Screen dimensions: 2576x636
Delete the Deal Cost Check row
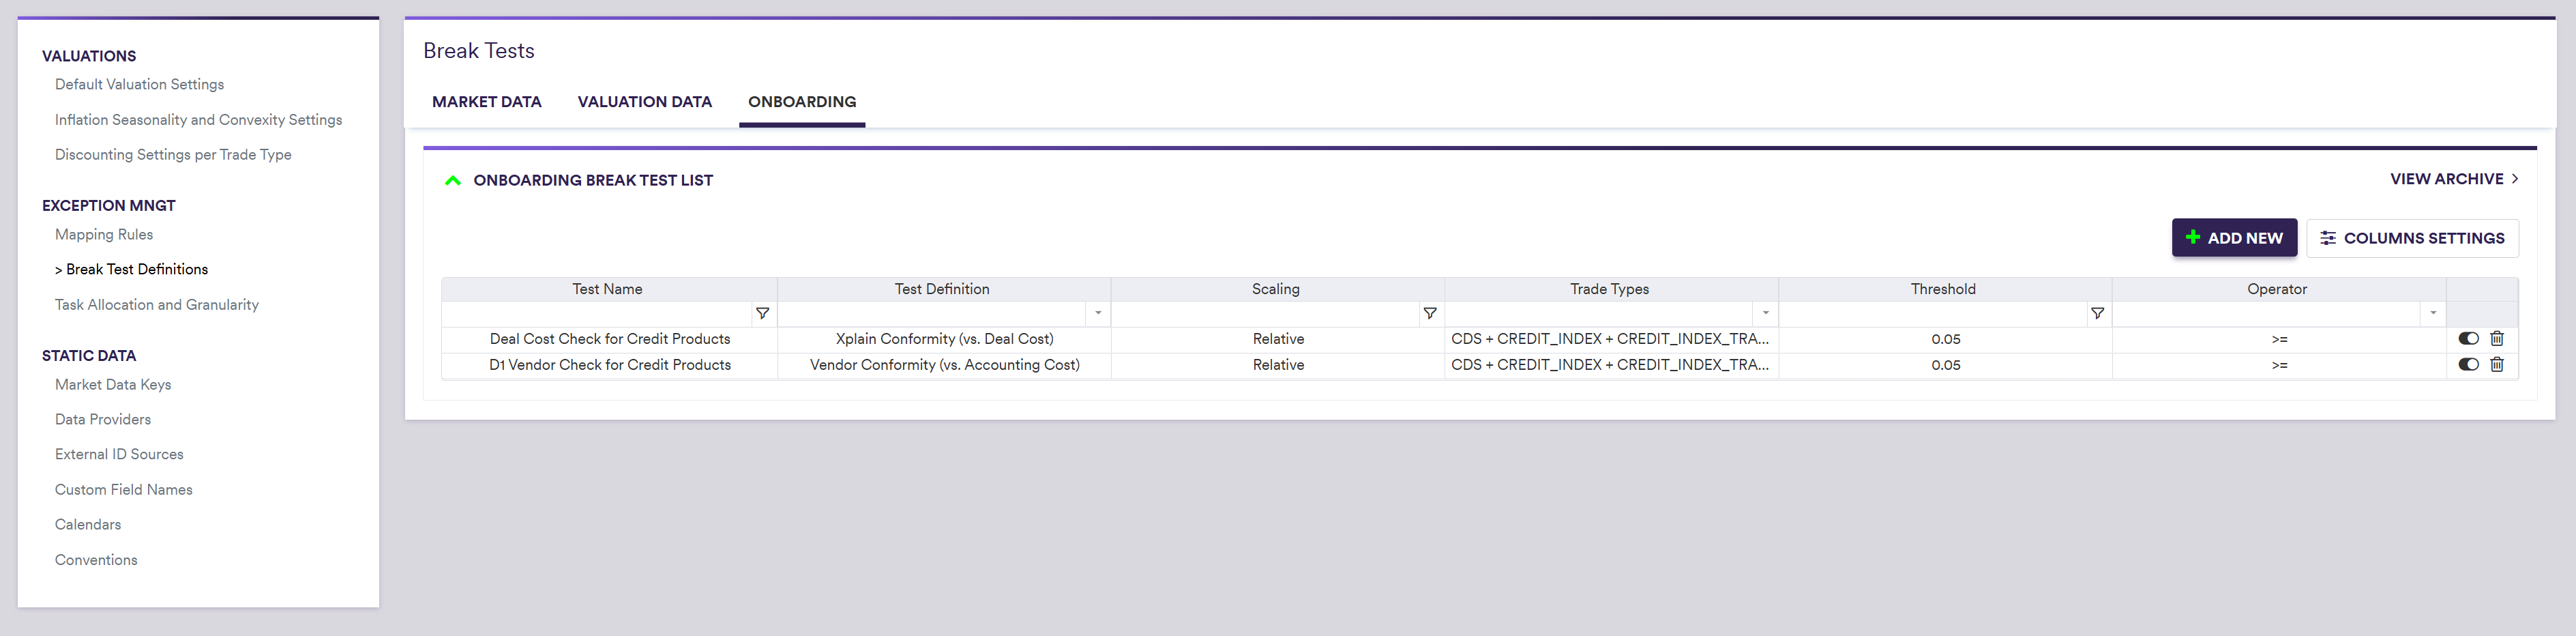tap(2496, 339)
